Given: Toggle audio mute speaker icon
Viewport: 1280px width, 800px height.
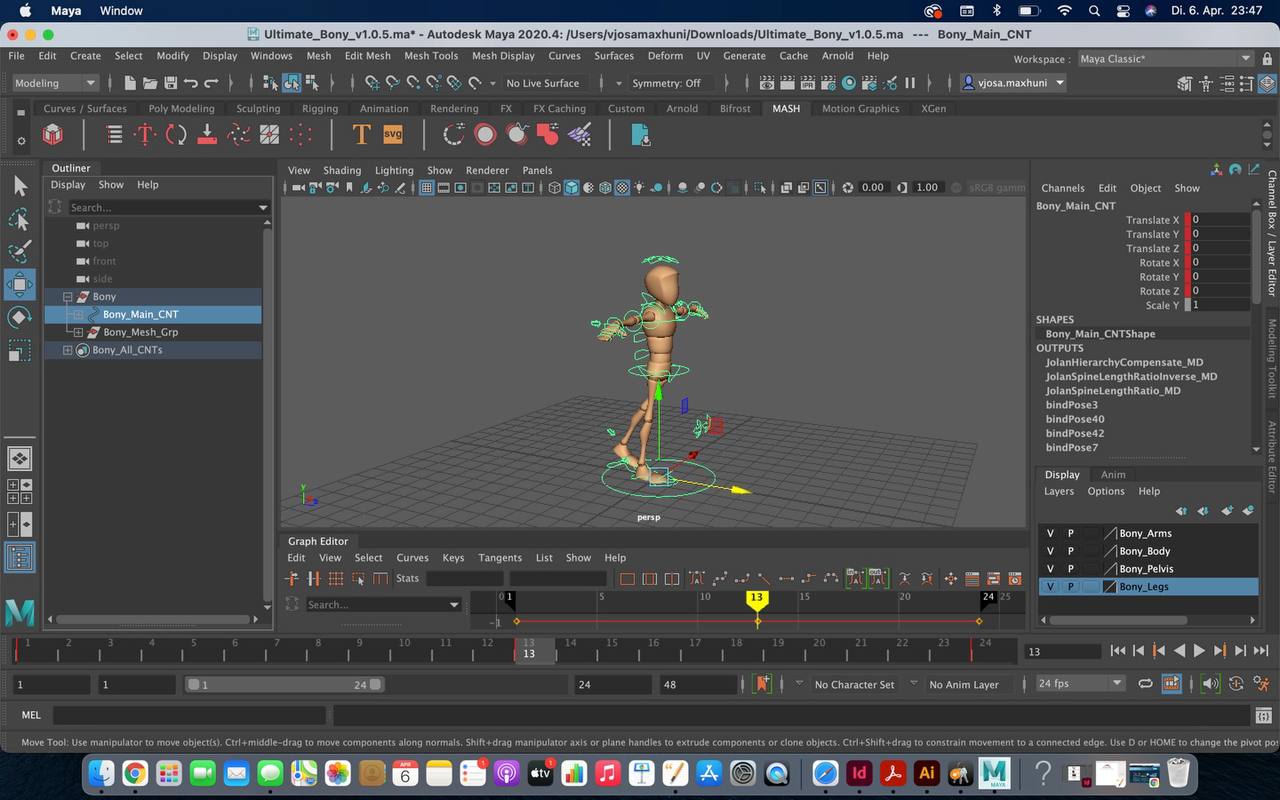Looking at the screenshot, I should 1210,684.
